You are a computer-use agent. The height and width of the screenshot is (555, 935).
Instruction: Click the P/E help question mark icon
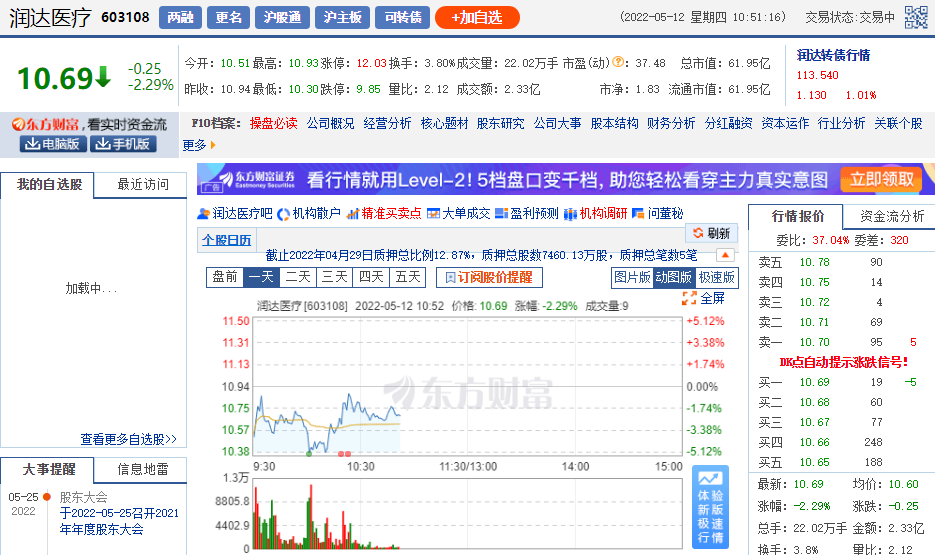pyautogui.click(x=618, y=61)
